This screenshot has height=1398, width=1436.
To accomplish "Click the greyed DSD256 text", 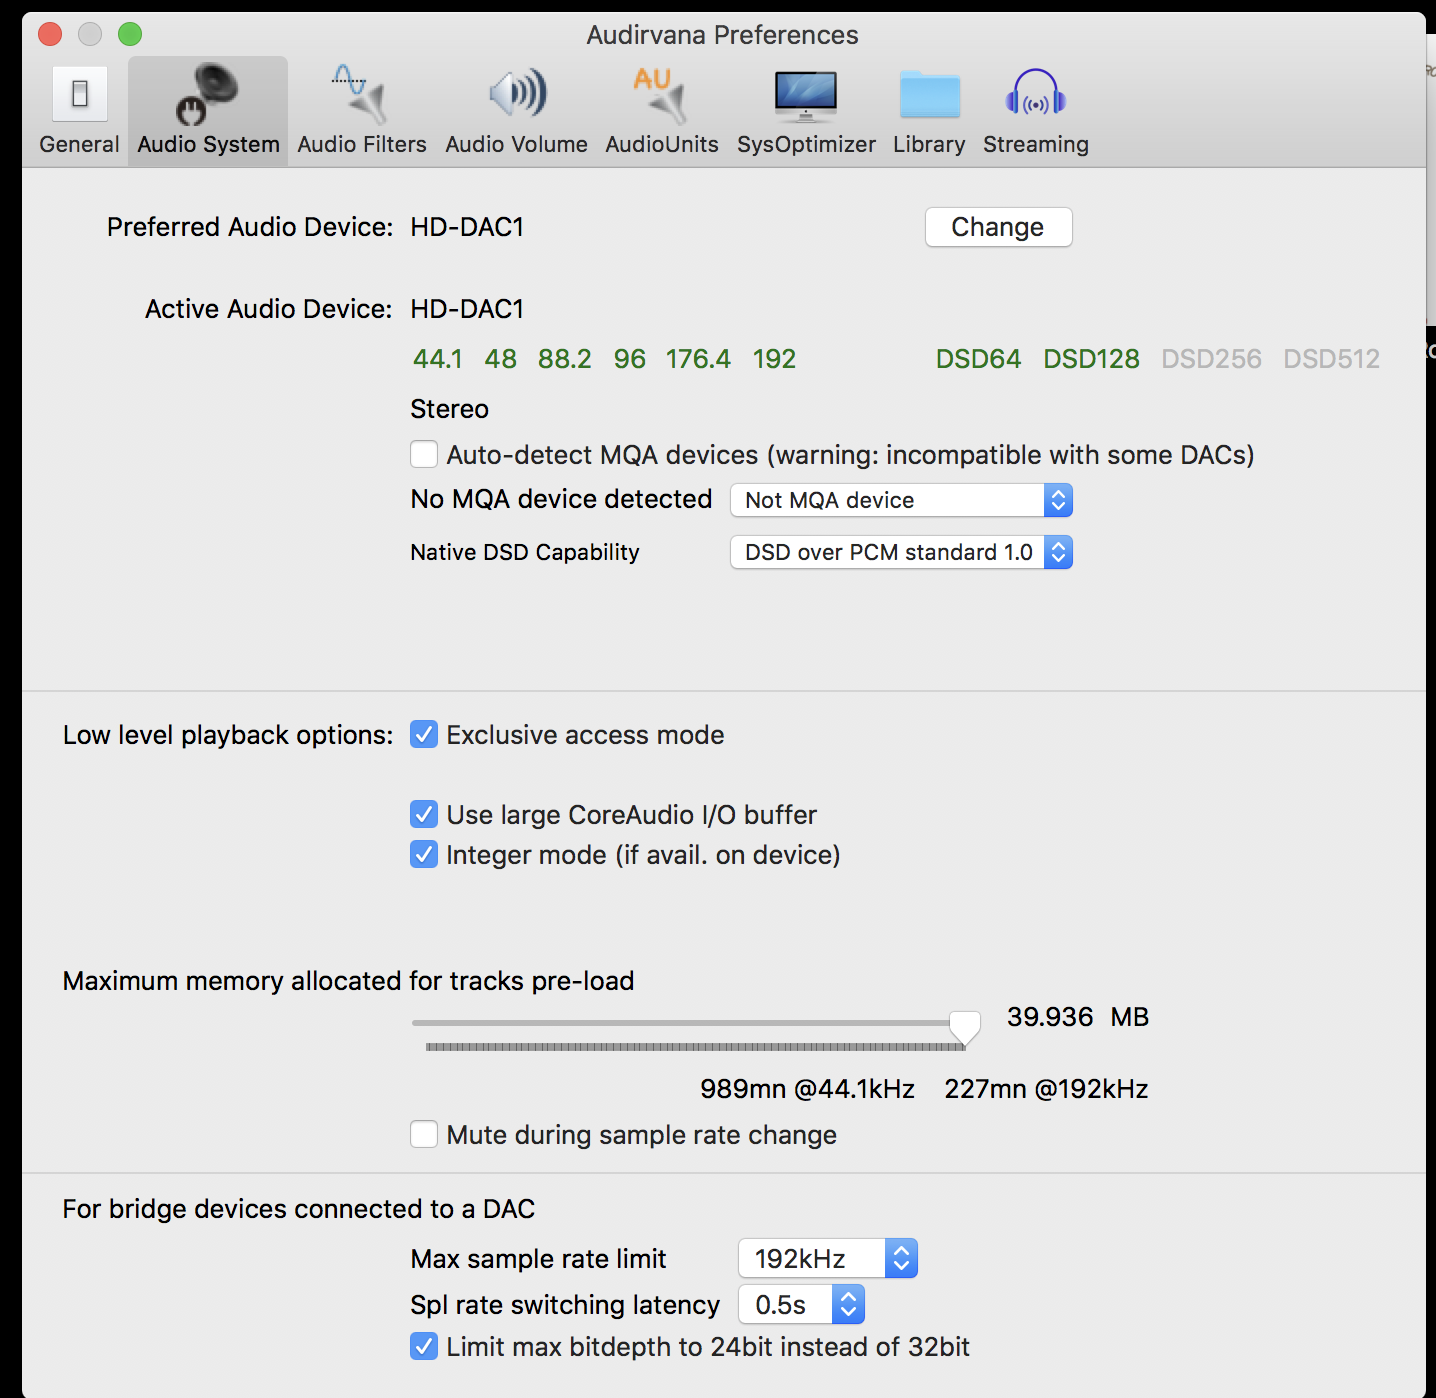I will (1212, 359).
